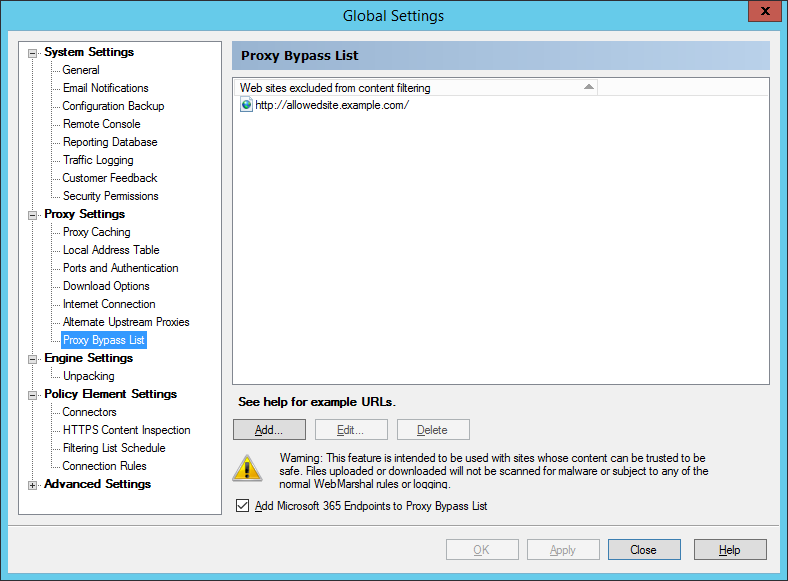Close the Global Settings window with X
788x581 pixels.
tap(765, 11)
